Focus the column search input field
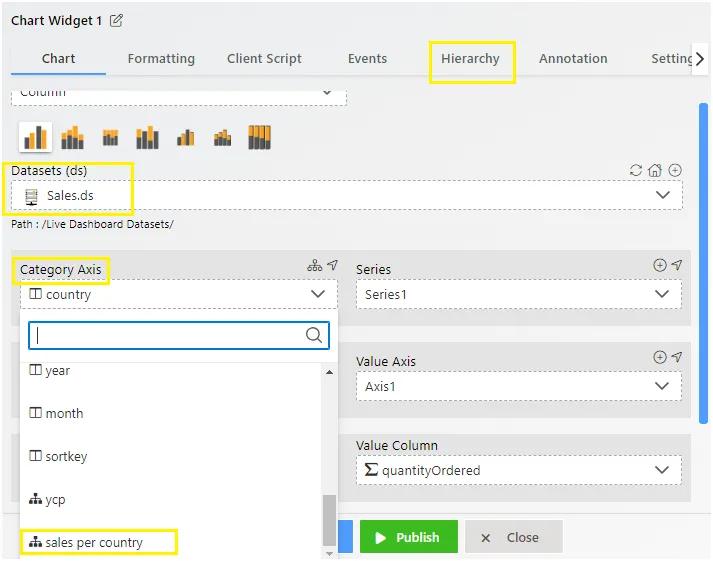Image resolution: width=713 pixels, height=561 pixels. [179, 336]
